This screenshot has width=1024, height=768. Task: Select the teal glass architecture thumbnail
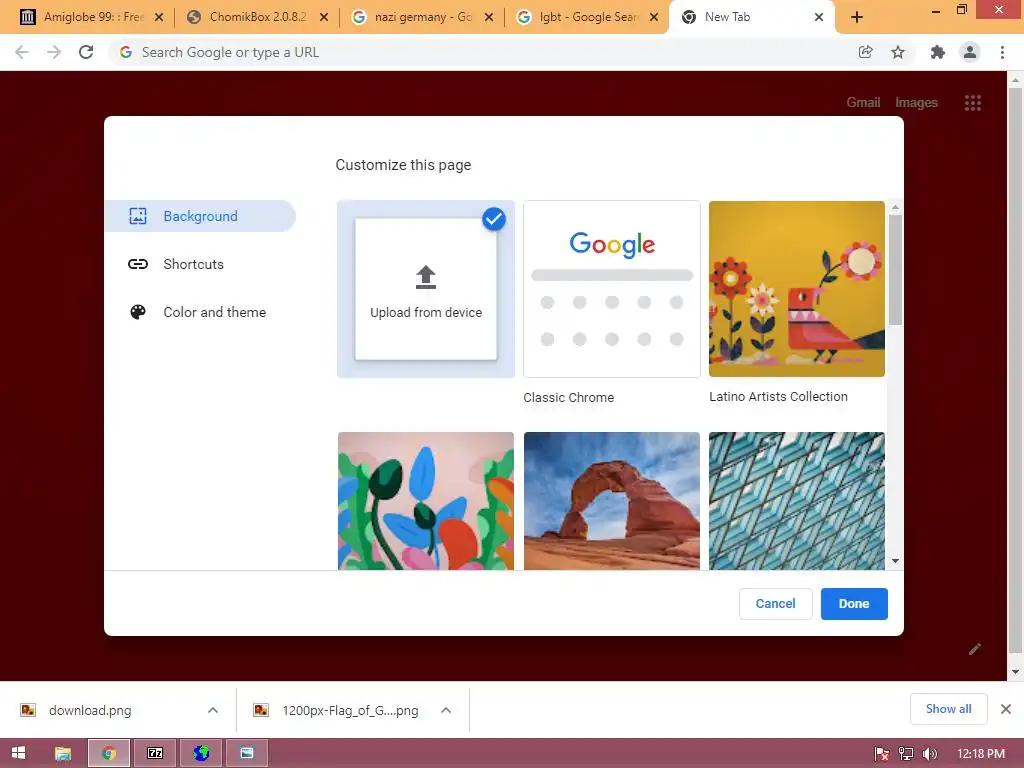click(x=797, y=501)
